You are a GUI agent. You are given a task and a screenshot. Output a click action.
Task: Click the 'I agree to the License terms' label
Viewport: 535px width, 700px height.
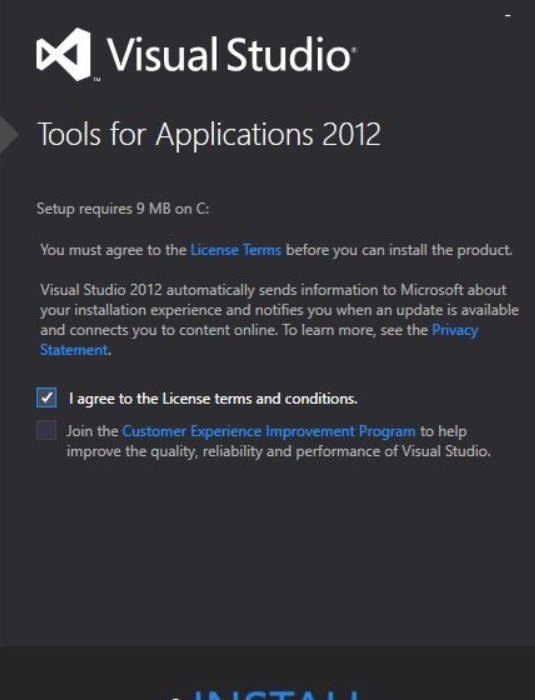coord(213,398)
